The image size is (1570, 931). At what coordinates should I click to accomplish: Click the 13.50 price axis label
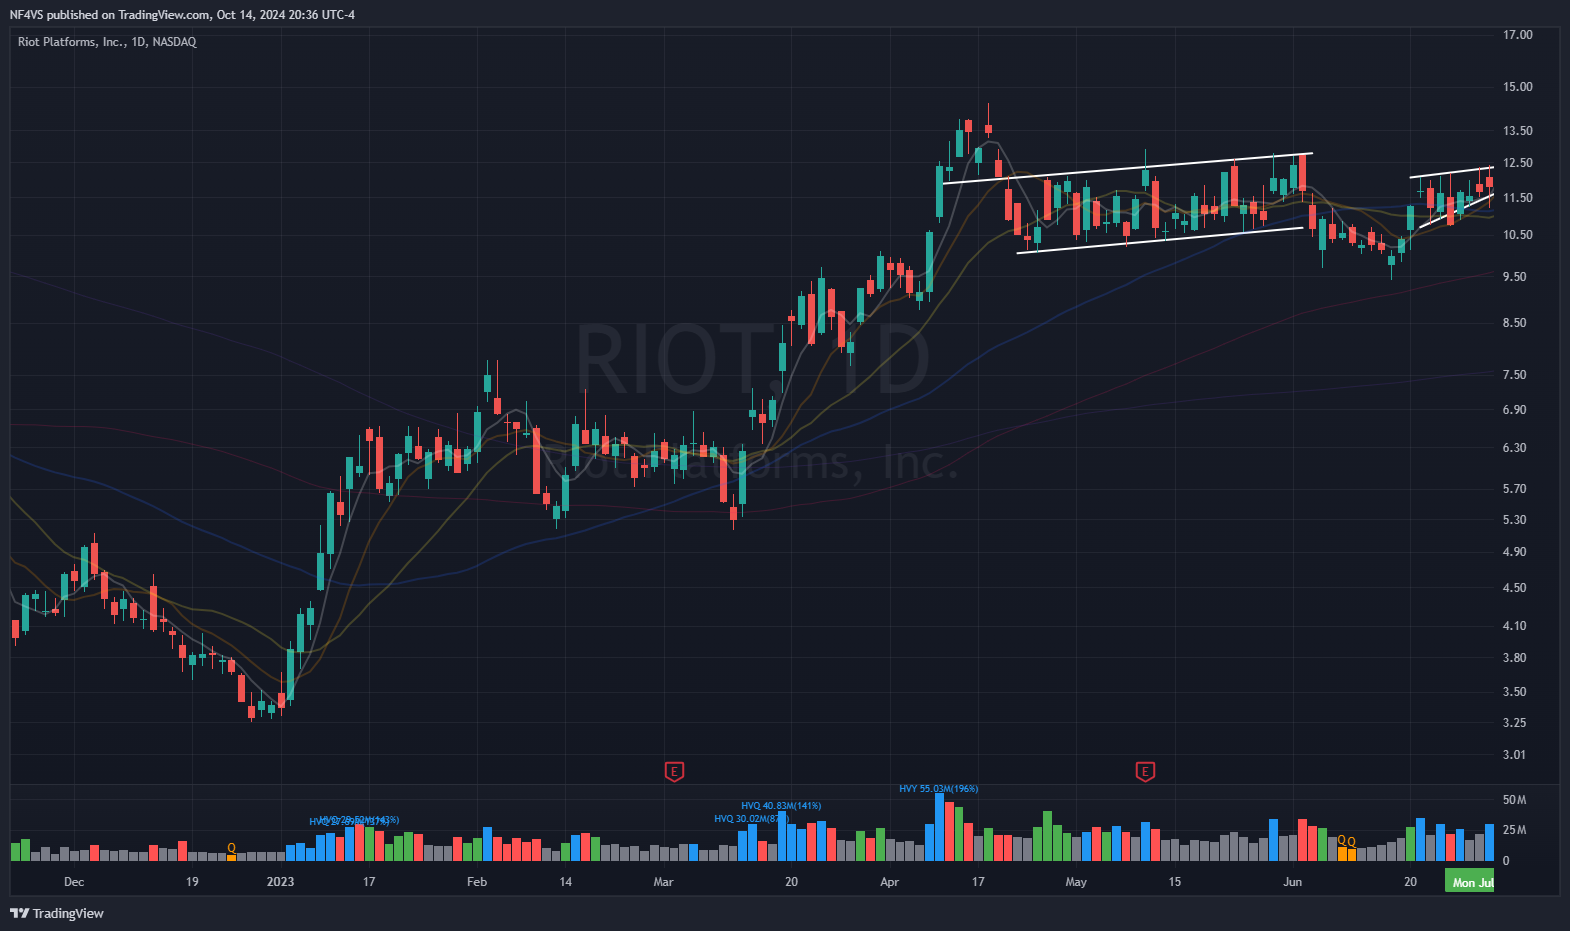[x=1517, y=131]
